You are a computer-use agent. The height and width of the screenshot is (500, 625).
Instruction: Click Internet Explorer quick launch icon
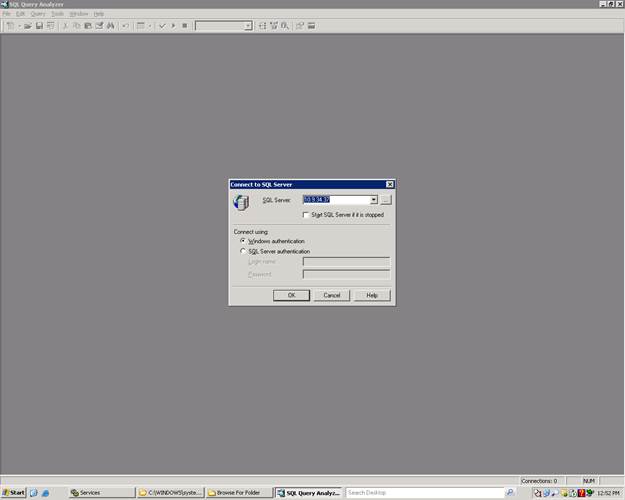[45, 493]
